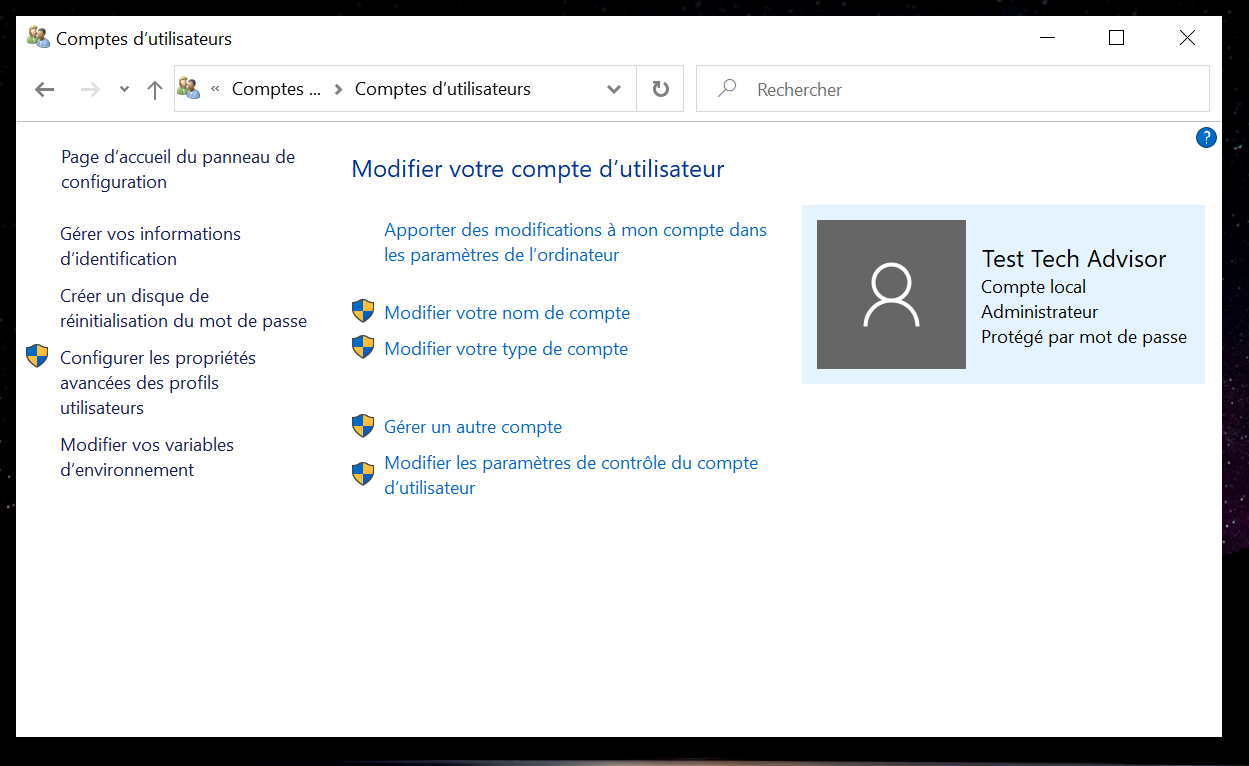Viewport: 1249px width, 766px height.
Task: Click the magnifier icon in search box
Action: [x=727, y=89]
